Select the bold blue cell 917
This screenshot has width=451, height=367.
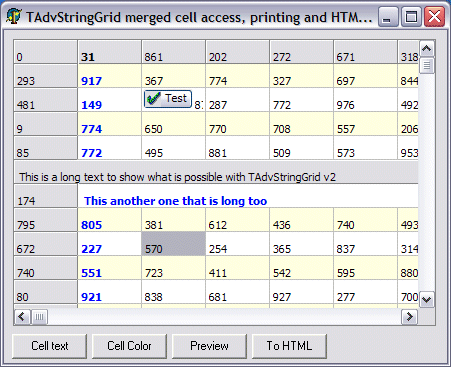(x=110, y=76)
